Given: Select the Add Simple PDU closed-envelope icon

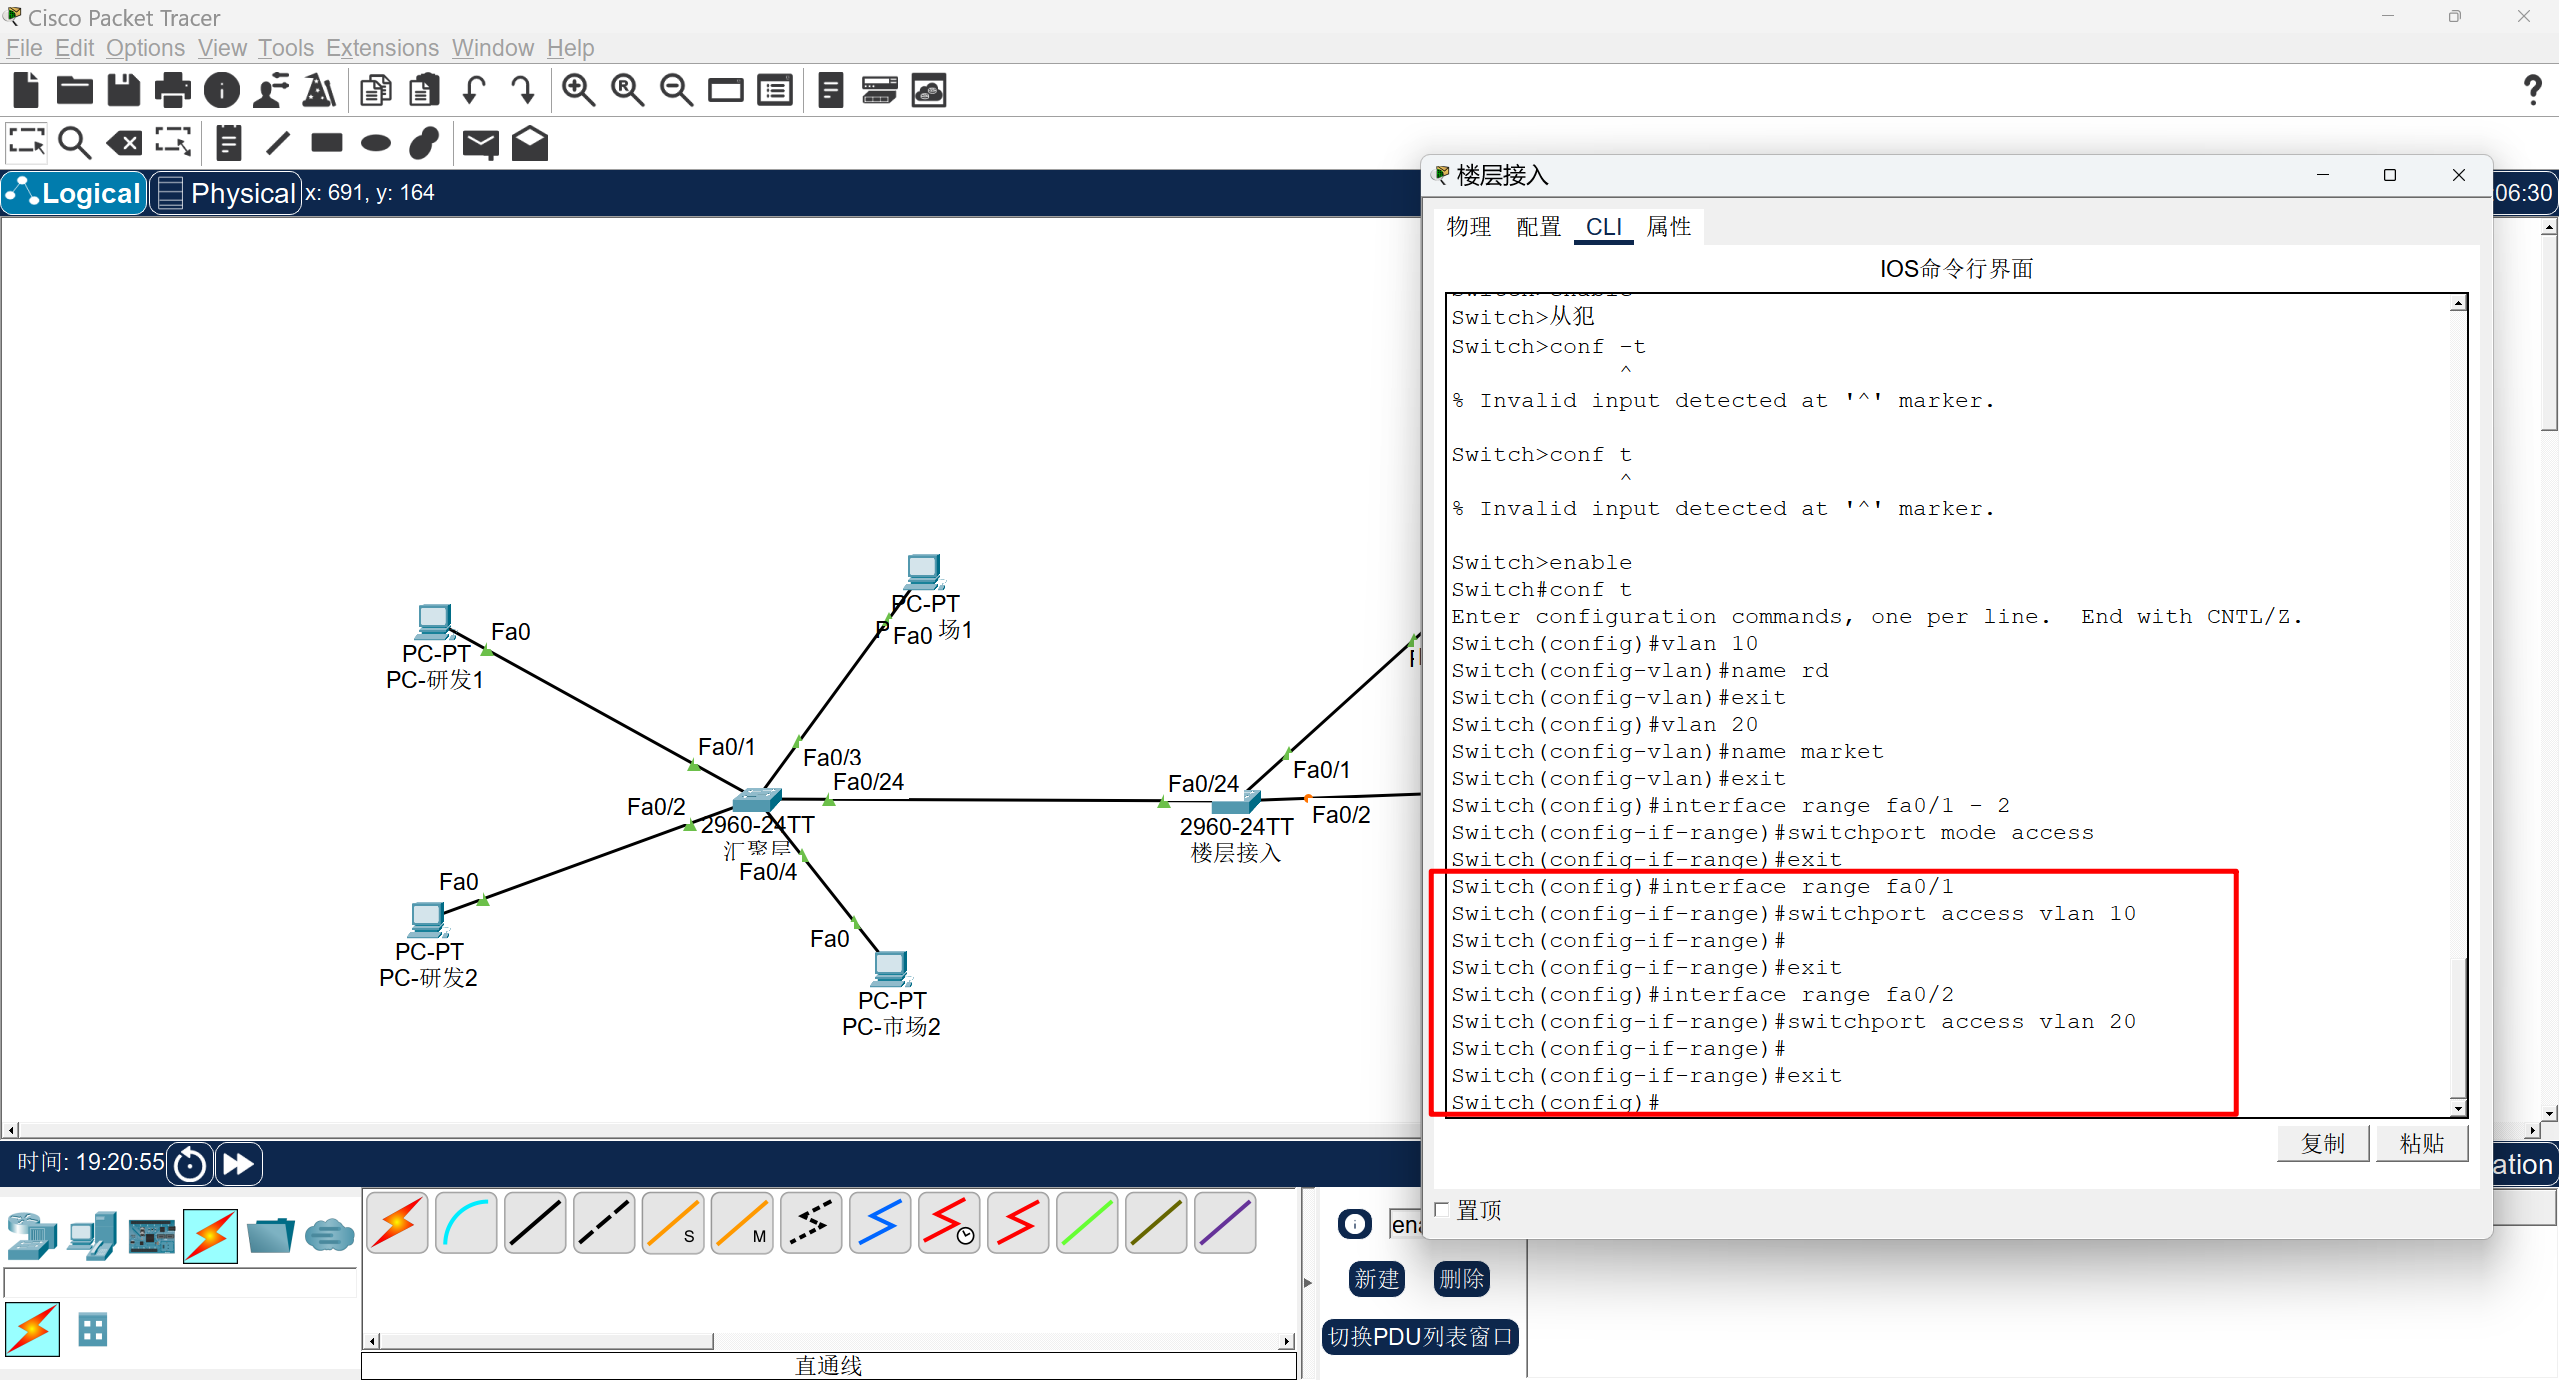Looking at the screenshot, I should pos(481,144).
